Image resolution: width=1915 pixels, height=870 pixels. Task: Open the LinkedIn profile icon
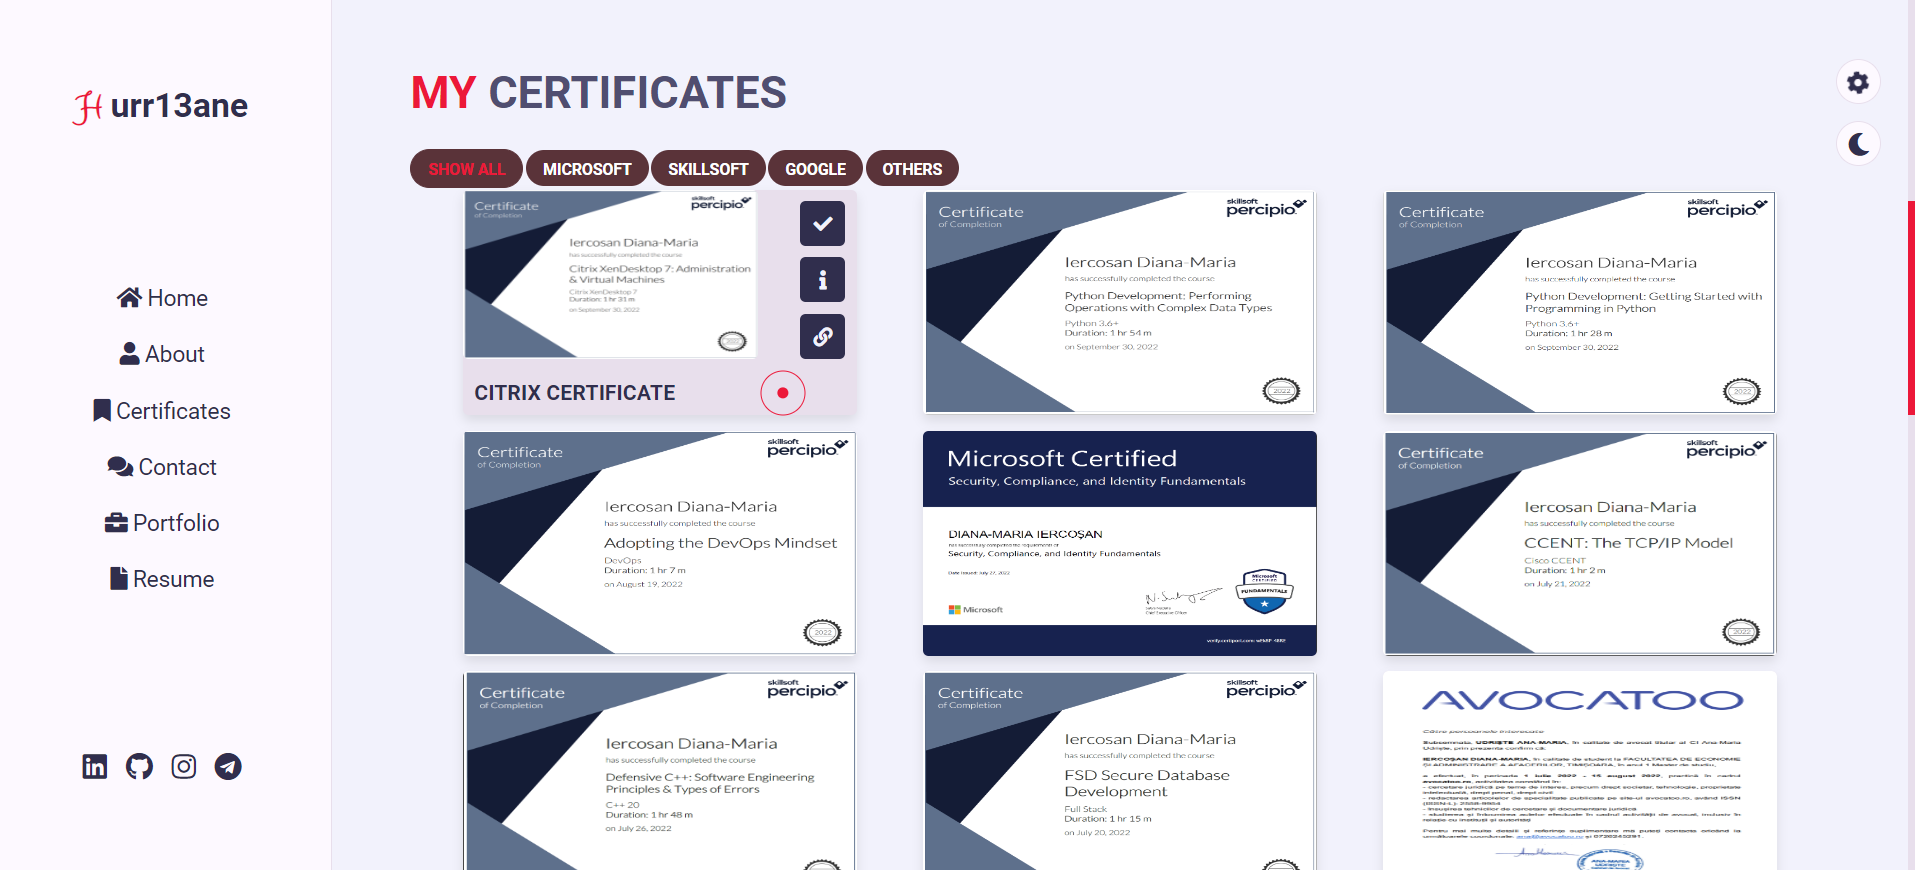click(95, 767)
